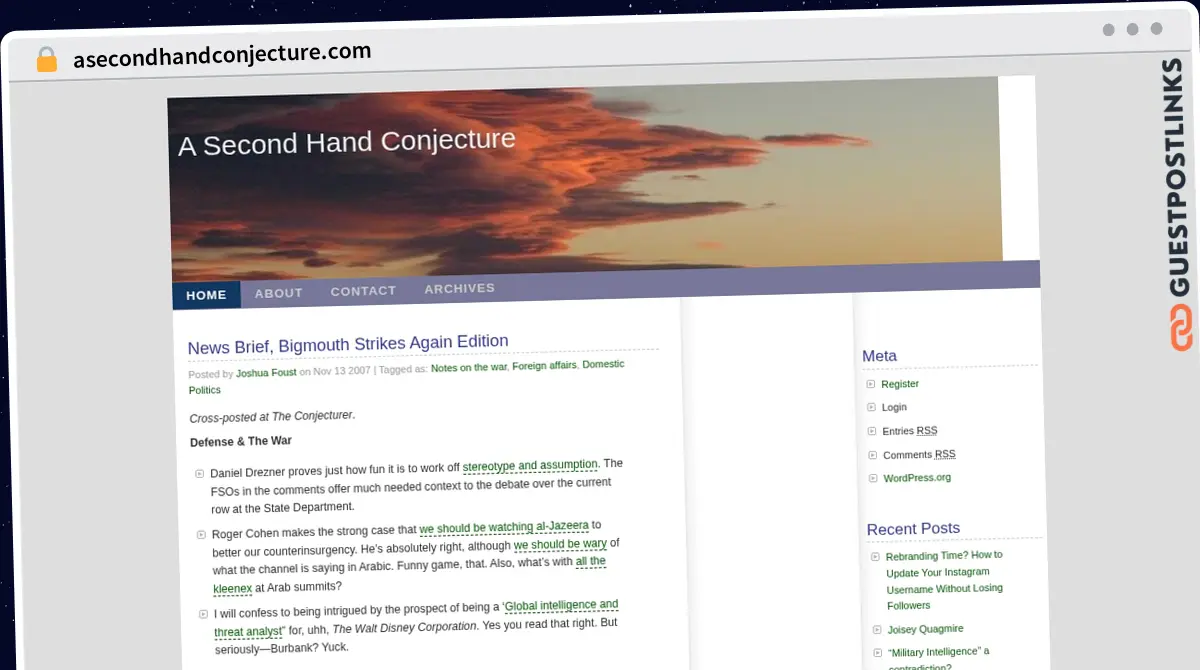Click the Recent Posts sidebar heading
Image resolution: width=1200 pixels, height=670 pixels.
(x=913, y=529)
